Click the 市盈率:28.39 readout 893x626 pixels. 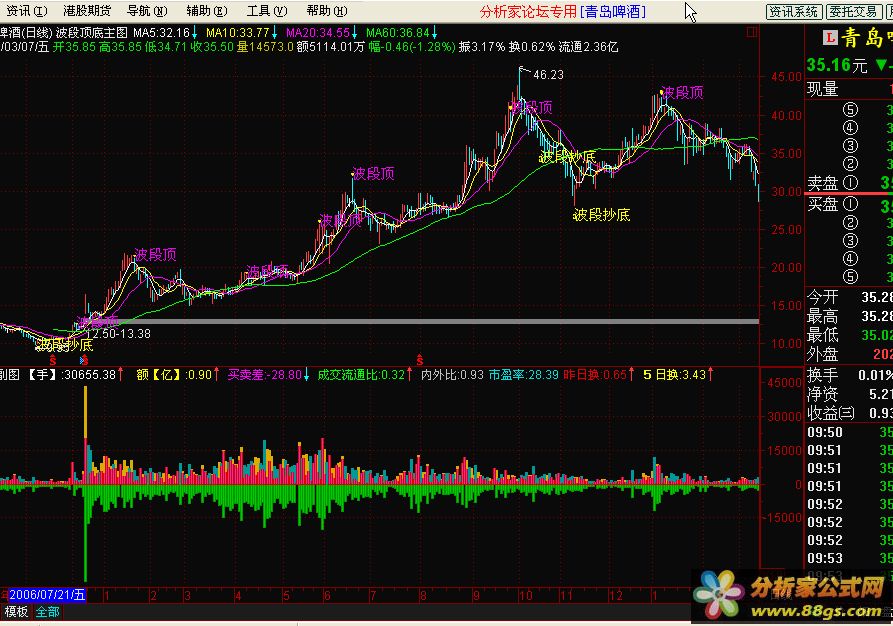pyautogui.click(x=523, y=375)
